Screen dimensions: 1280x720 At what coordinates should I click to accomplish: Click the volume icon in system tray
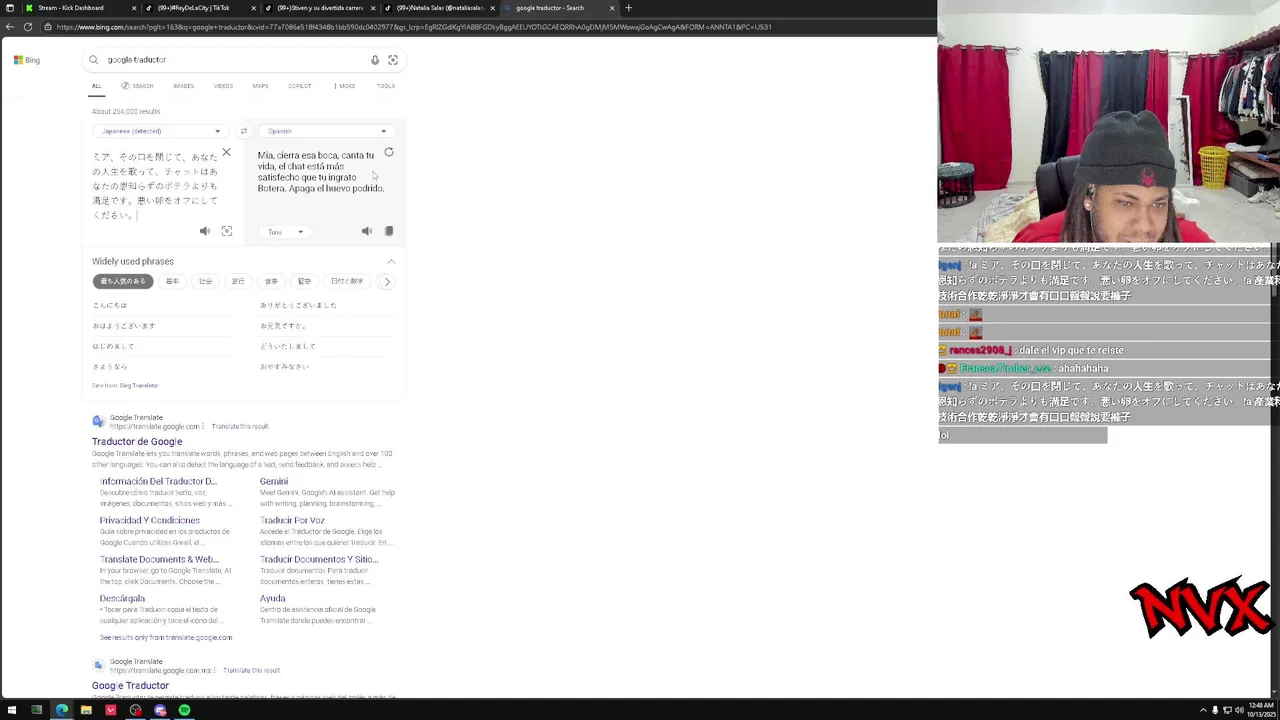tap(1241, 710)
